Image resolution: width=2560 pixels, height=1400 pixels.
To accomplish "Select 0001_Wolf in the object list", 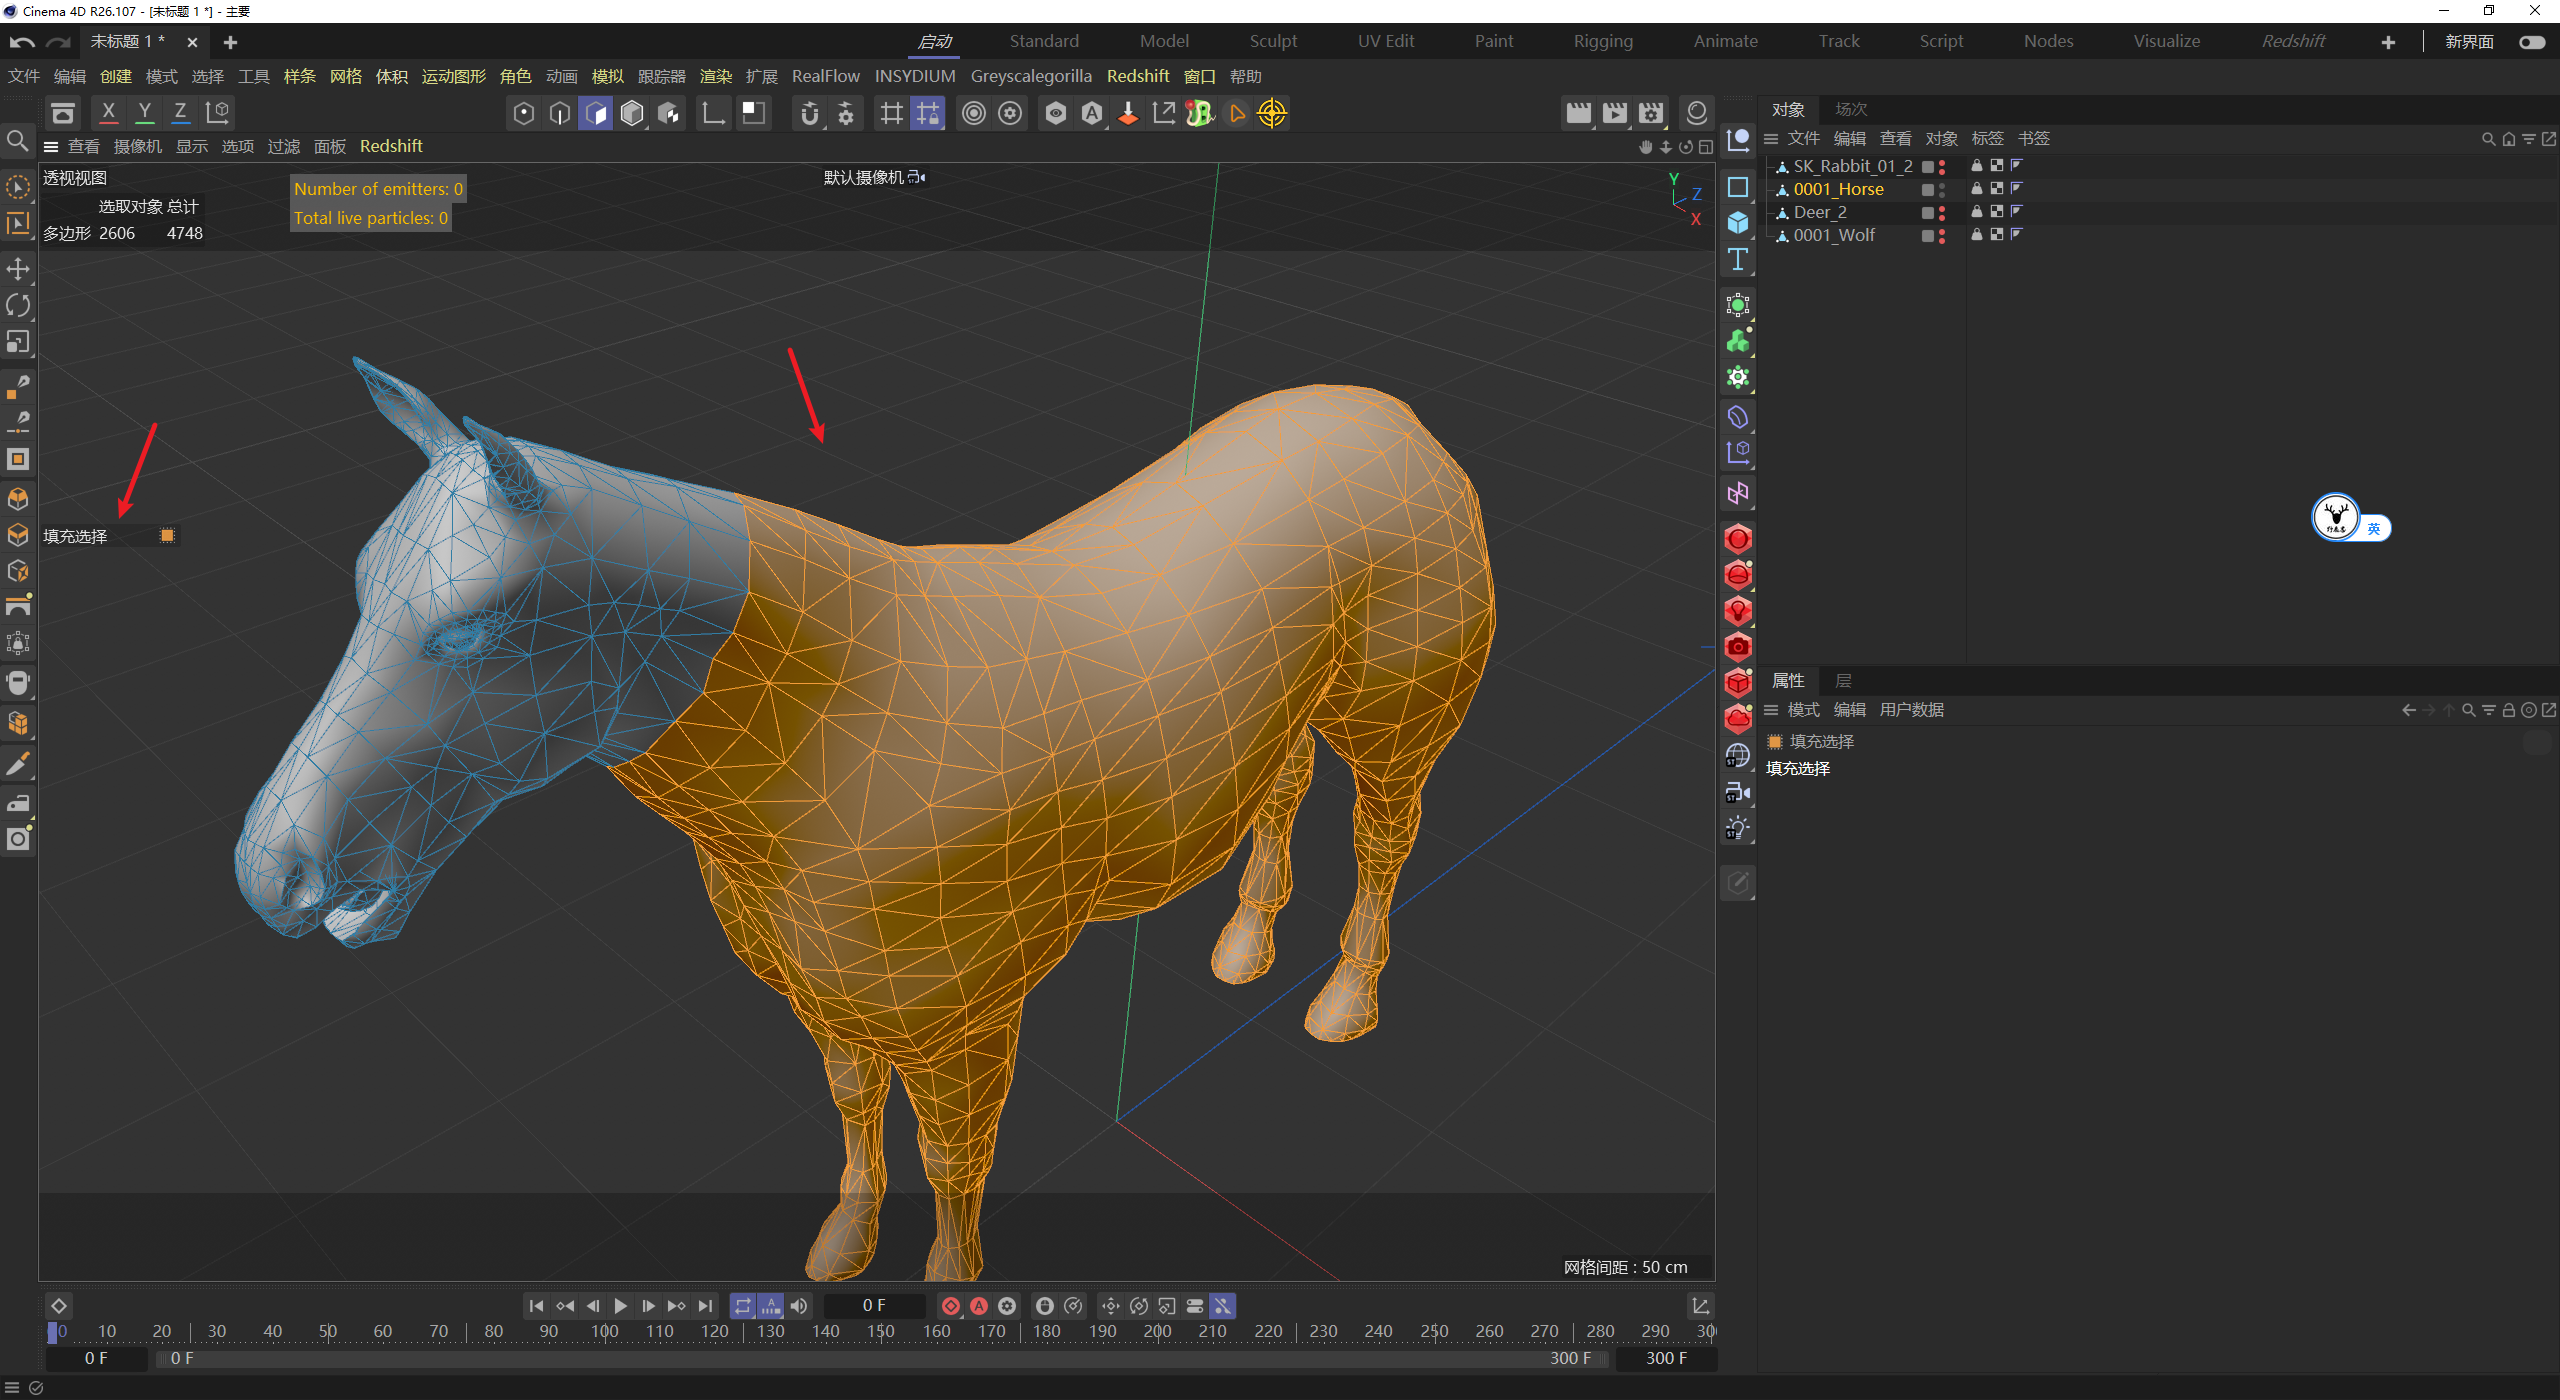I will point(1833,235).
